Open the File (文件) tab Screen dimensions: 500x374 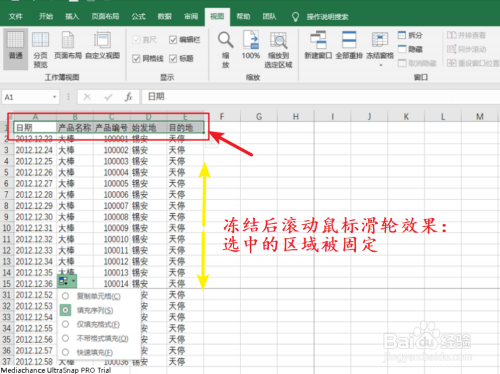tap(16, 16)
